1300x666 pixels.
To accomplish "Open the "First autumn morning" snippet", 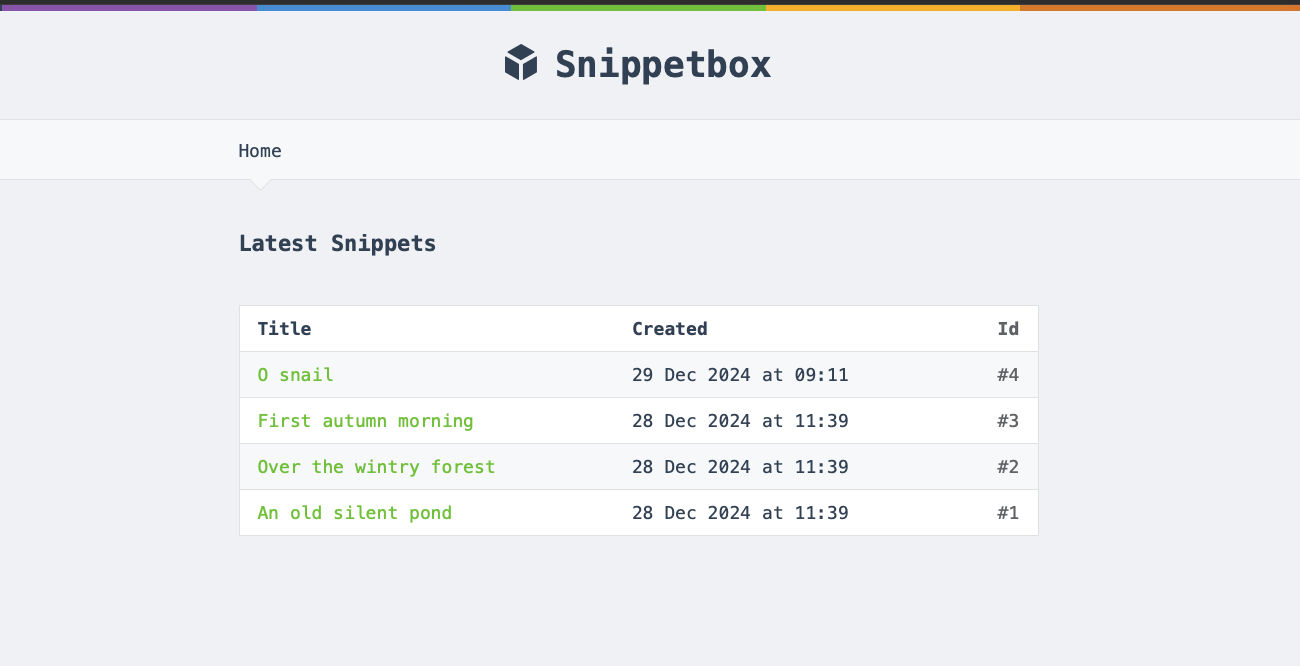I will (x=365, y=421).
